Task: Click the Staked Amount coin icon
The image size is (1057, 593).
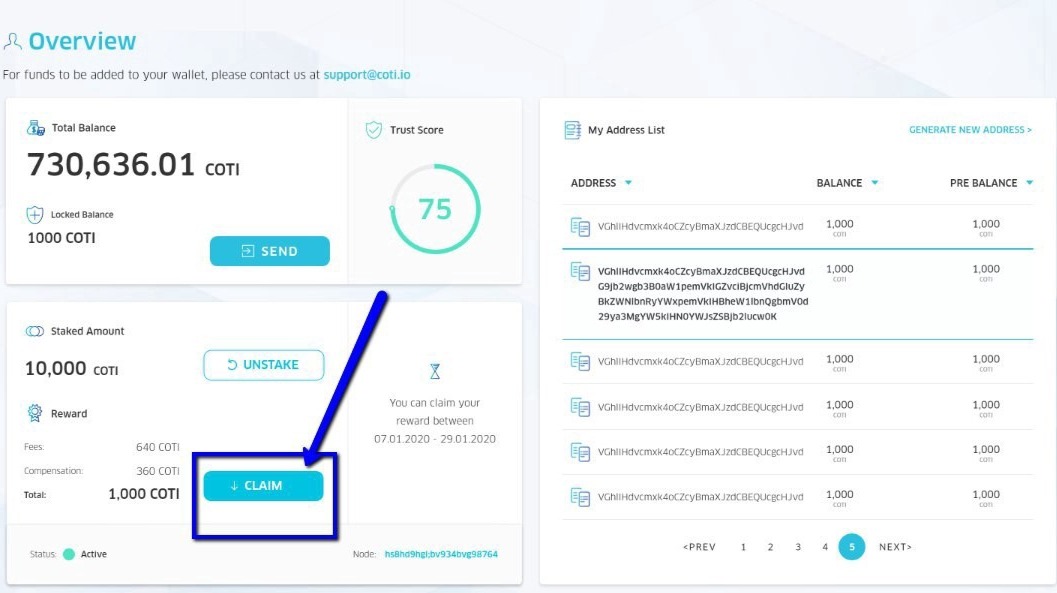Action: [35, 331]
